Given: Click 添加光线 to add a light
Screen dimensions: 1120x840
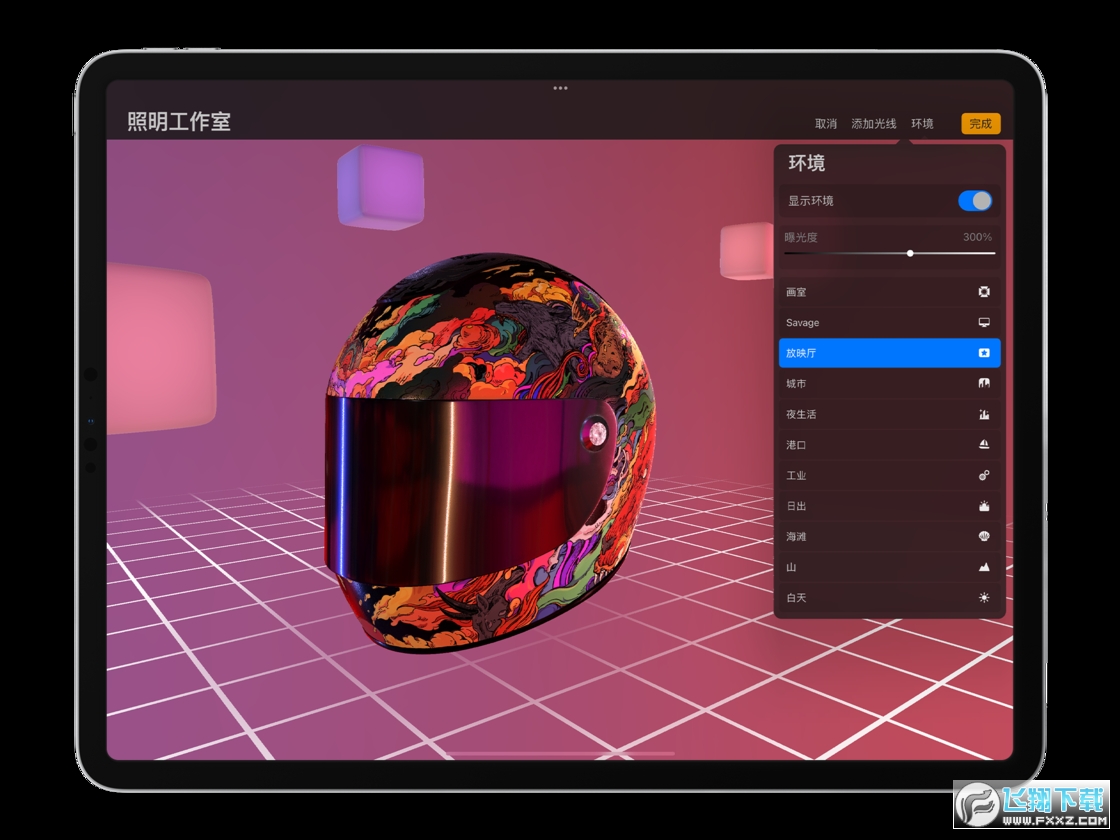Looking at the screenshot, I should [873, 124].
